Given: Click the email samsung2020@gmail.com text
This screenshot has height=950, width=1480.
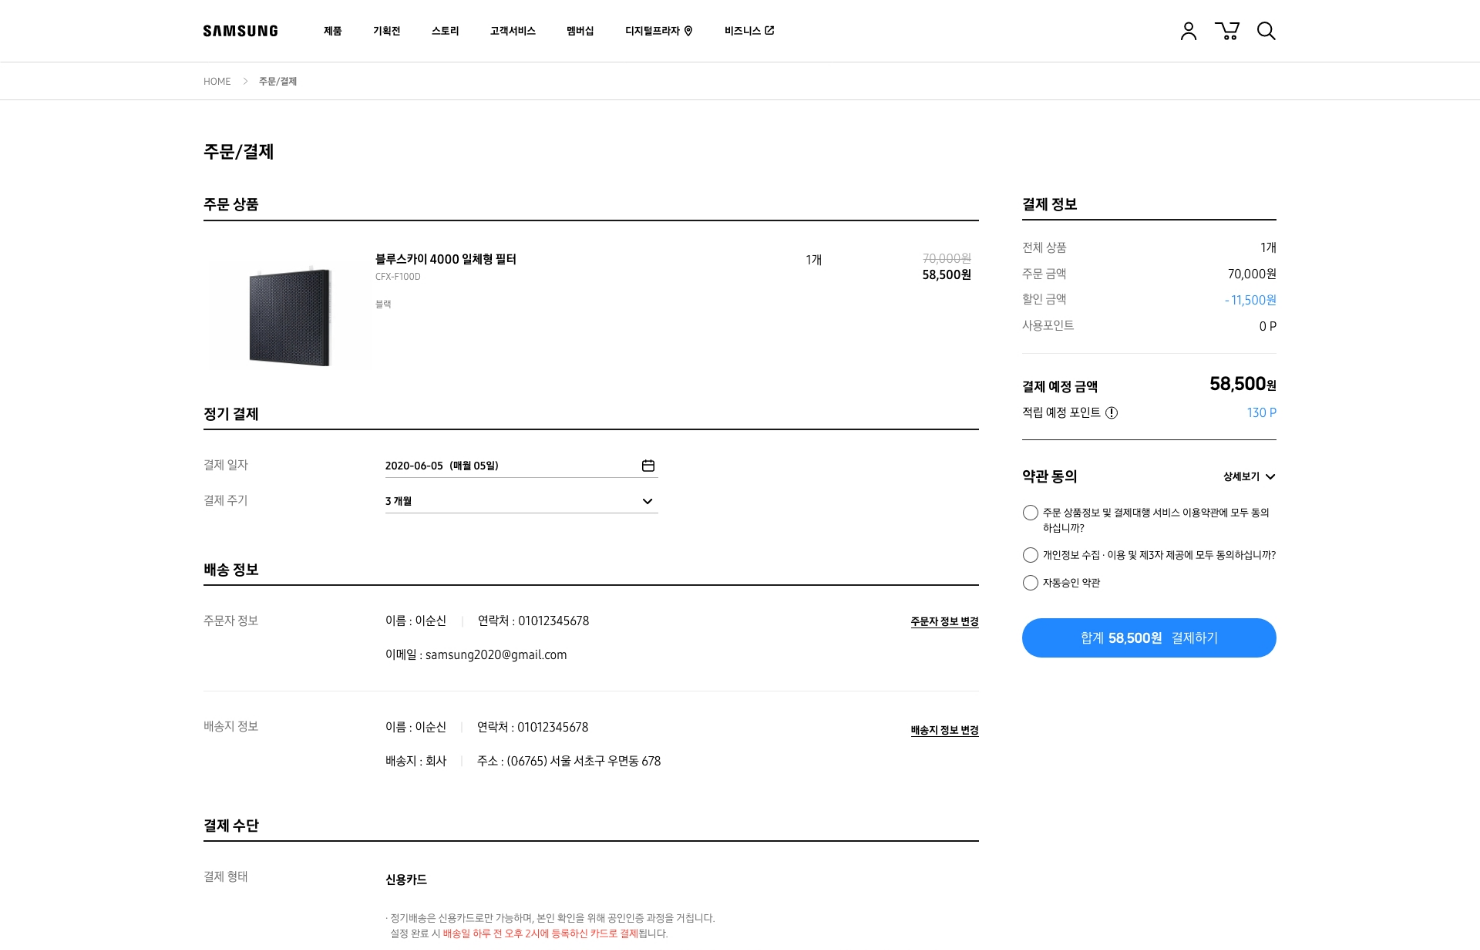Looking at the screenshot, I should (496, 655).
